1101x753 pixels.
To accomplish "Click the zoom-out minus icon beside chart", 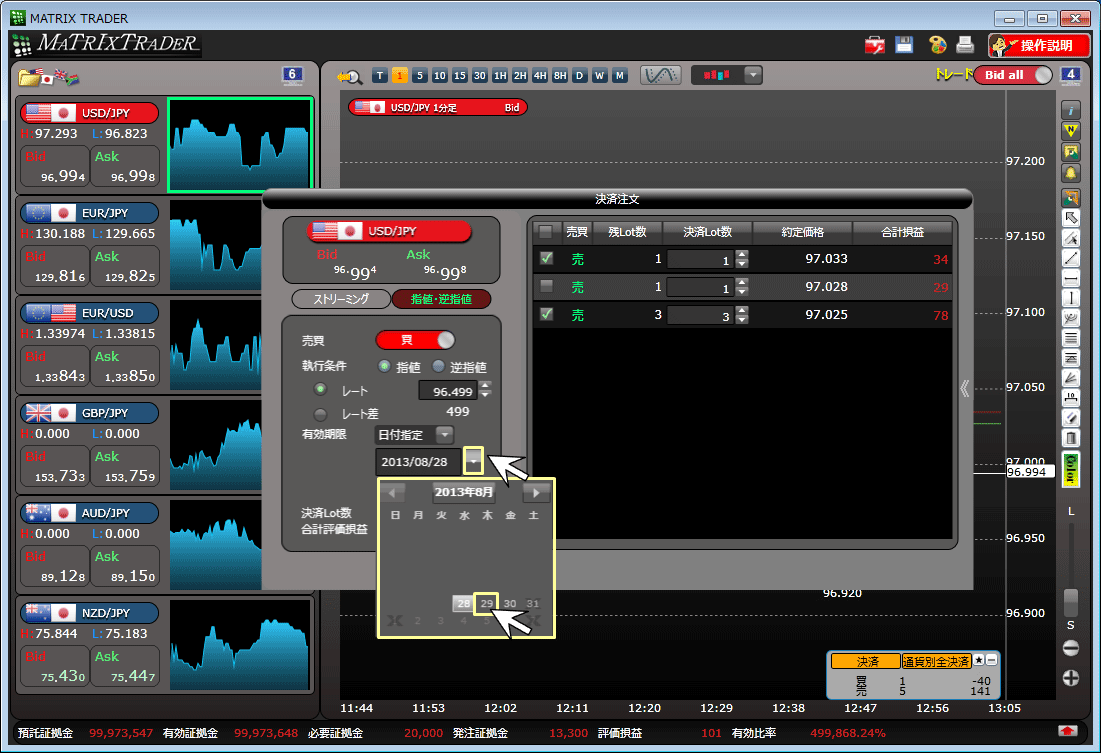I will click(x=1071, y=648).
